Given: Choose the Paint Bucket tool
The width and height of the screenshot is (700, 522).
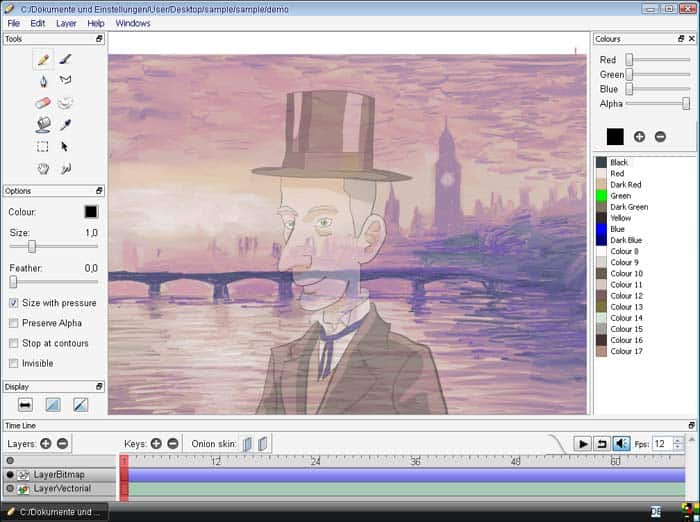Looking at the screenshot, I should pos(43,125).
